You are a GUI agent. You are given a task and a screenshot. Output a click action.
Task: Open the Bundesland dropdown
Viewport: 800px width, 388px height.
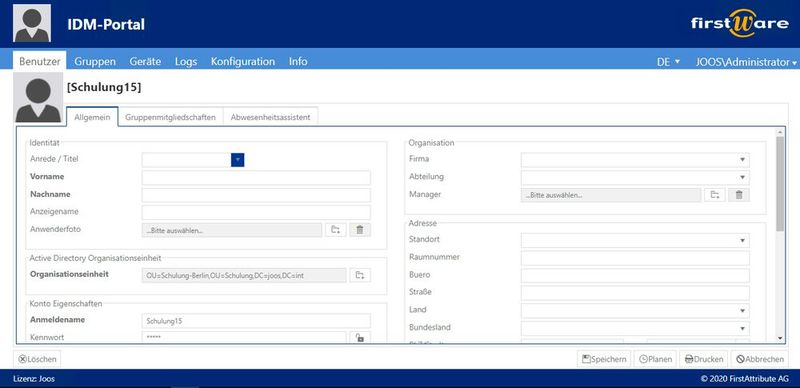pyautogui.click(x=742, y=328)
